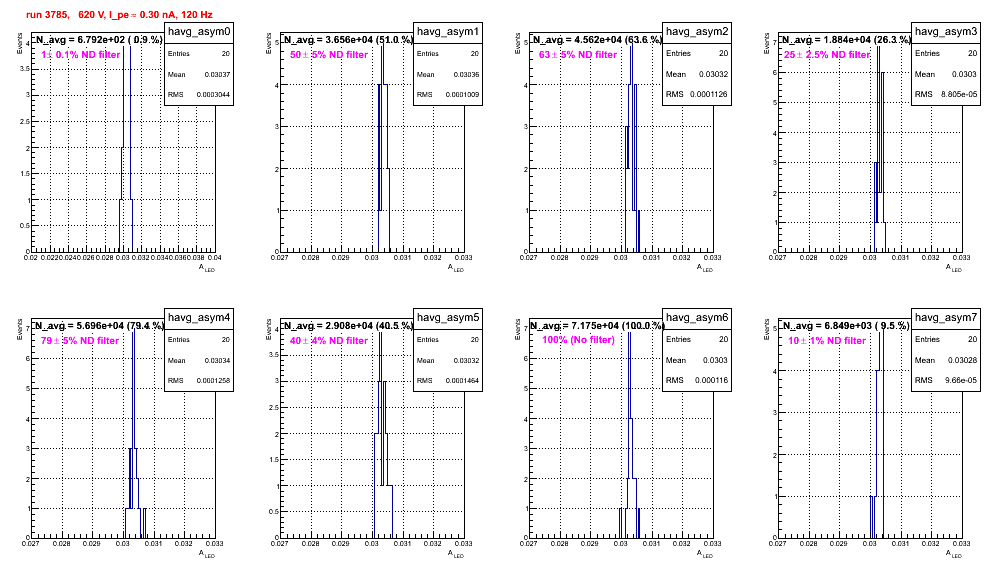This screenshot has height=572, width=996.
Task: Click the Events y-axis title of havg_asym0 plot
Action: [20, 43]
